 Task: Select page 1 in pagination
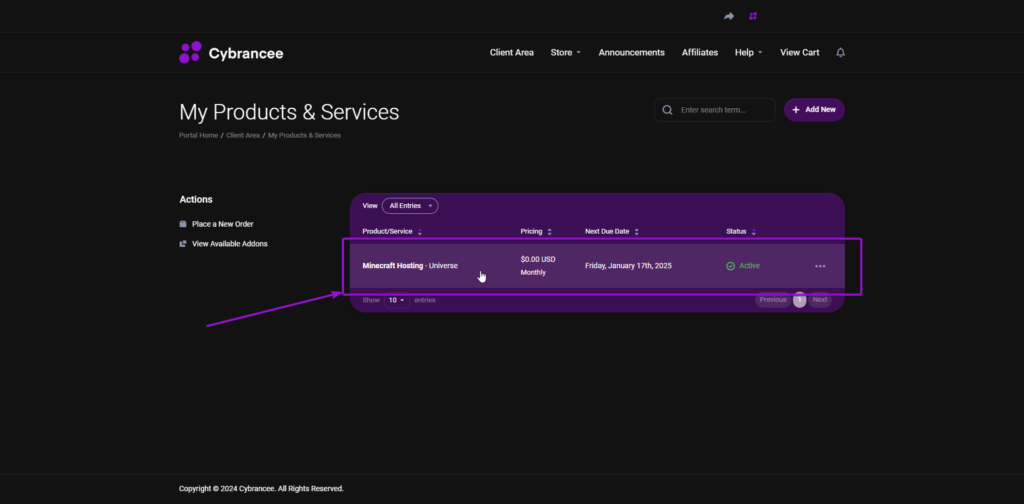(799, 300)
